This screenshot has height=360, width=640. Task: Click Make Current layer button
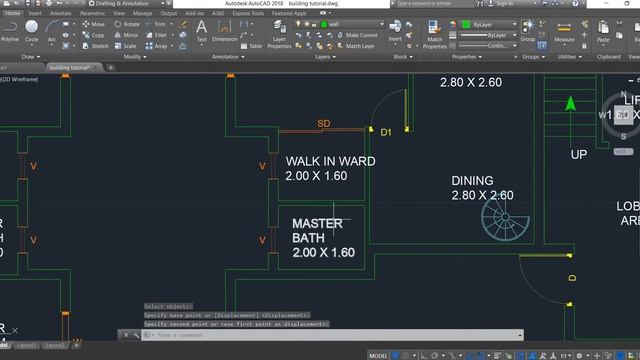(357, 35)
